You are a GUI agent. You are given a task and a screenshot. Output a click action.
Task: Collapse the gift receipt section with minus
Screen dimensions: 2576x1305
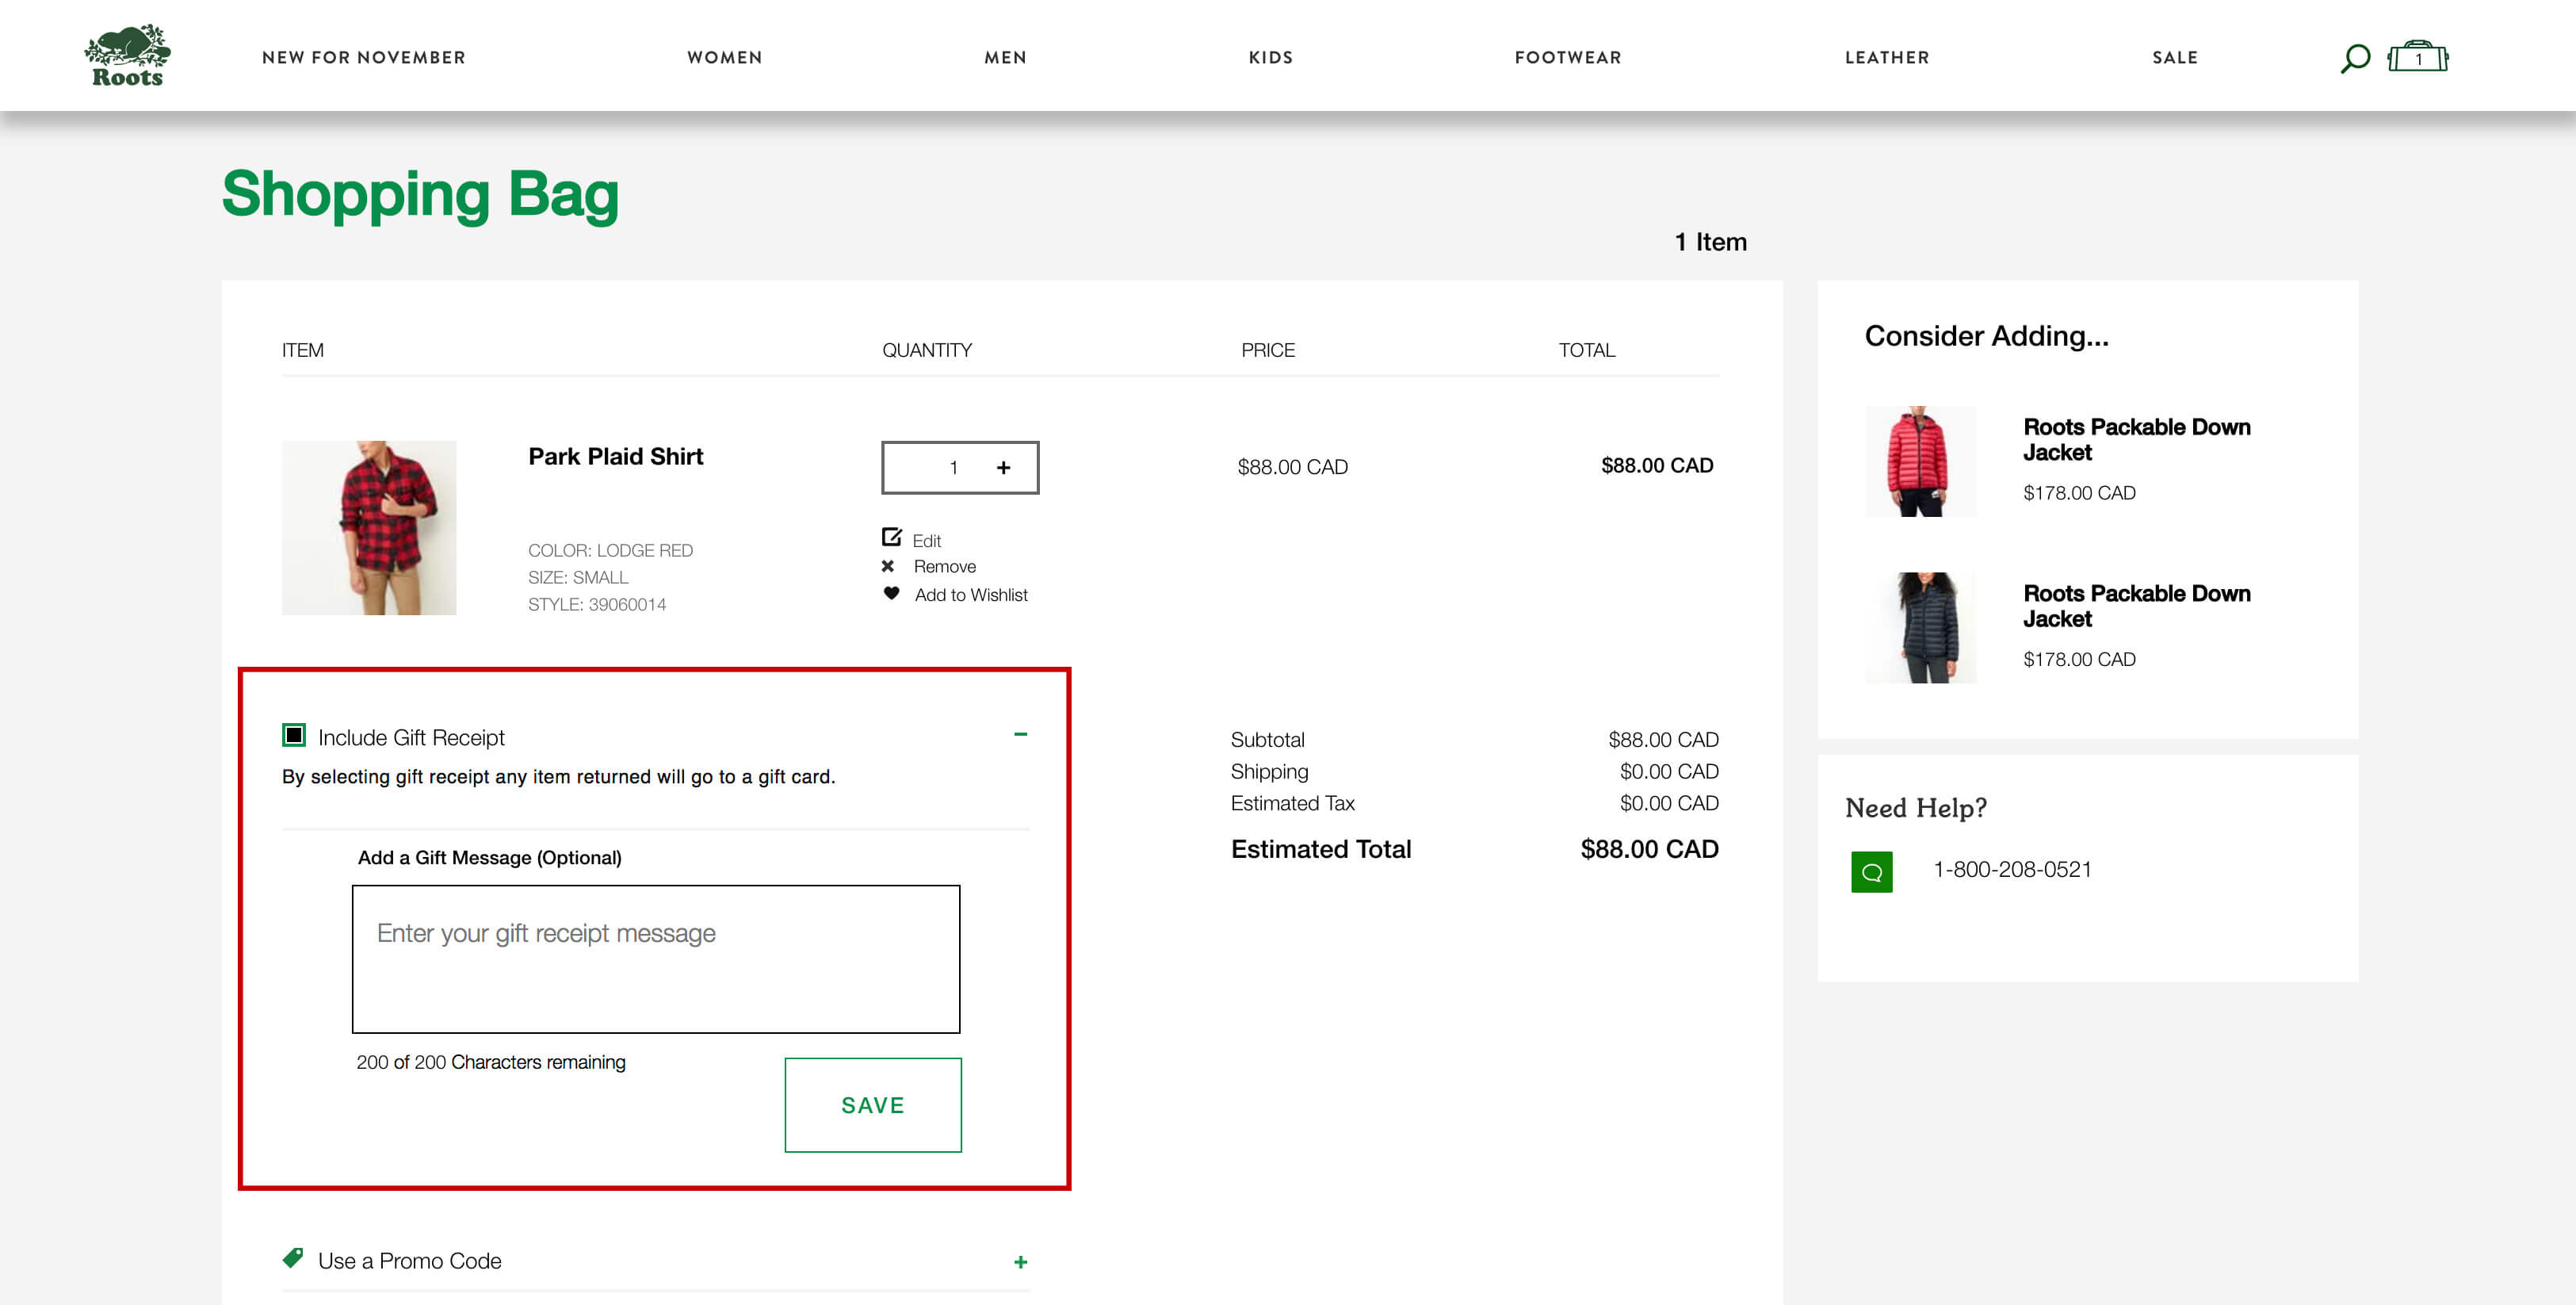tap(1020, 734)
